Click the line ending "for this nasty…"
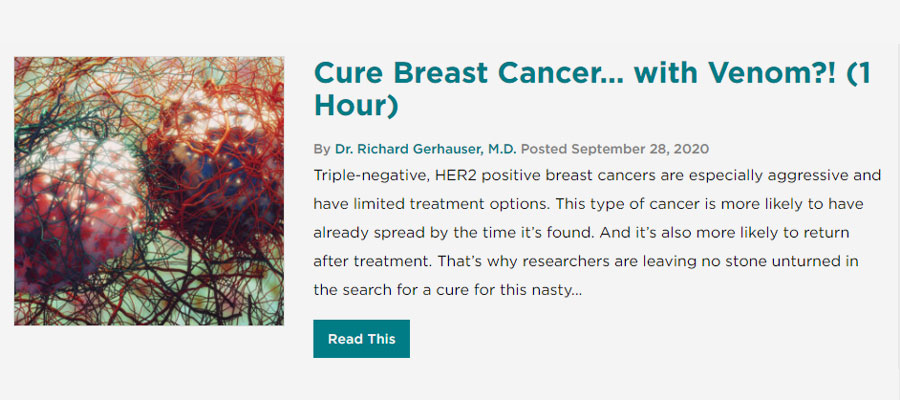 (448, 290)
